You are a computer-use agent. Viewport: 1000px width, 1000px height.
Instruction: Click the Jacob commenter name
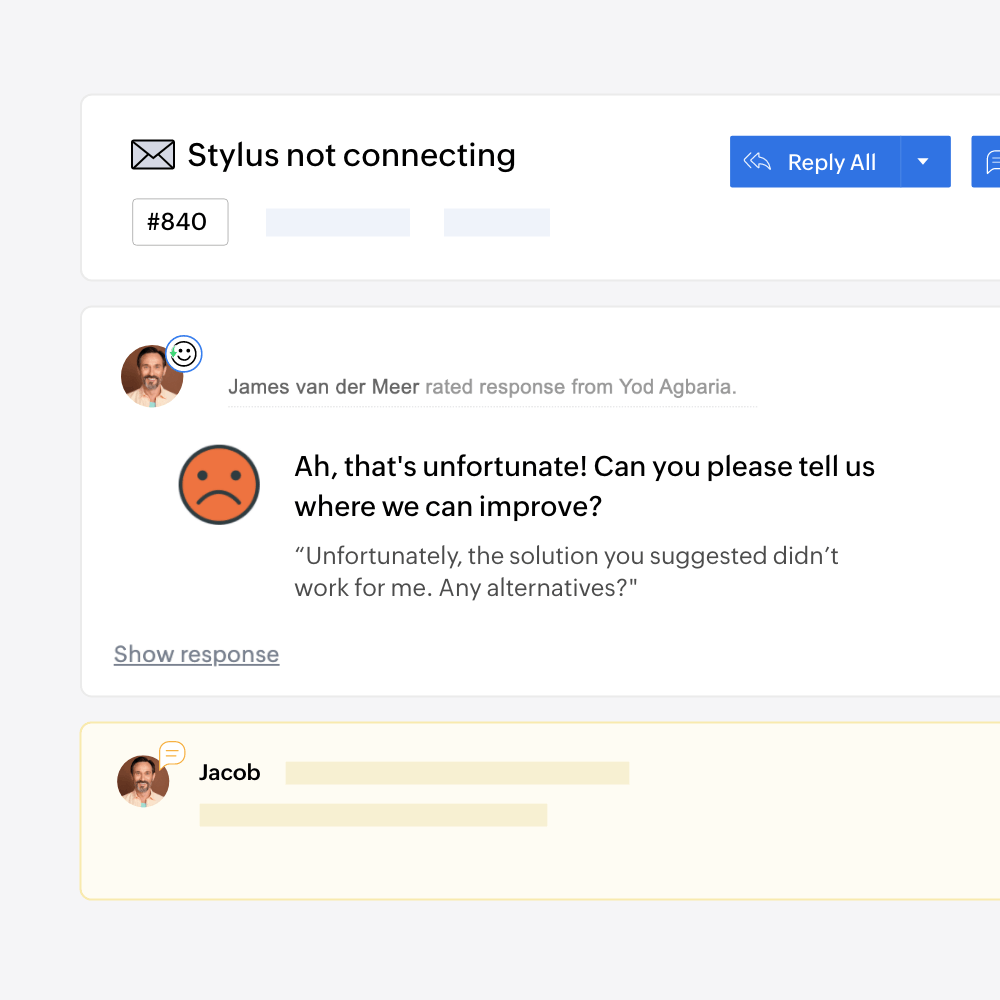click(230, 772)
